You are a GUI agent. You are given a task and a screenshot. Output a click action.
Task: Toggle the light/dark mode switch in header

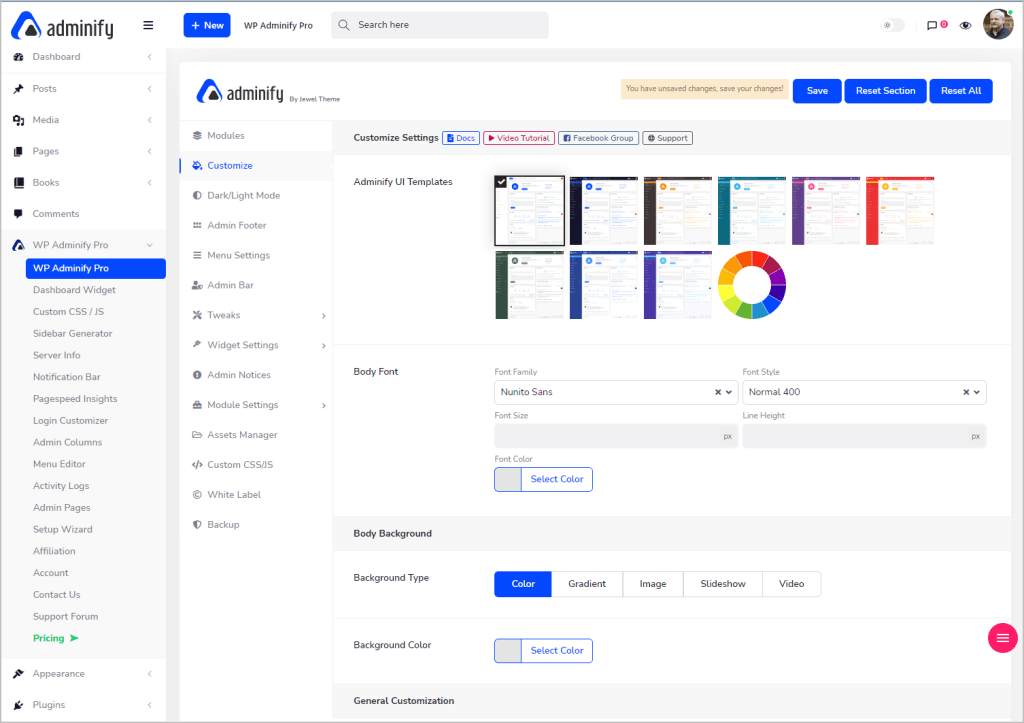point(893,25)
